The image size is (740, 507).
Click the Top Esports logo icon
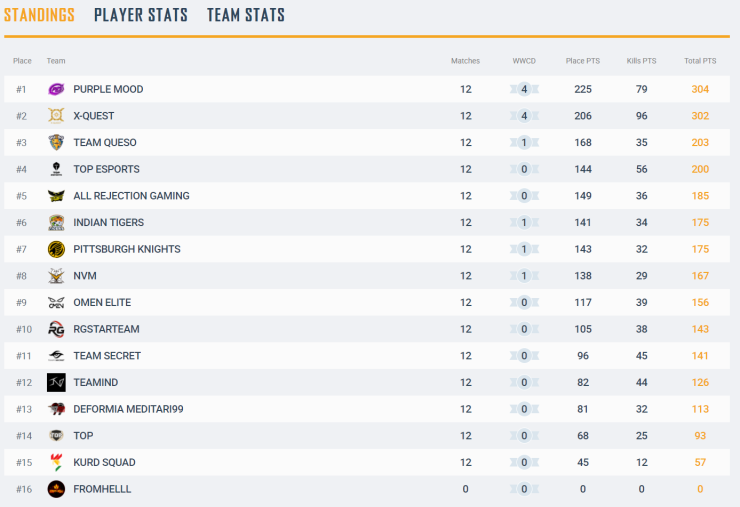pos(56,169)
